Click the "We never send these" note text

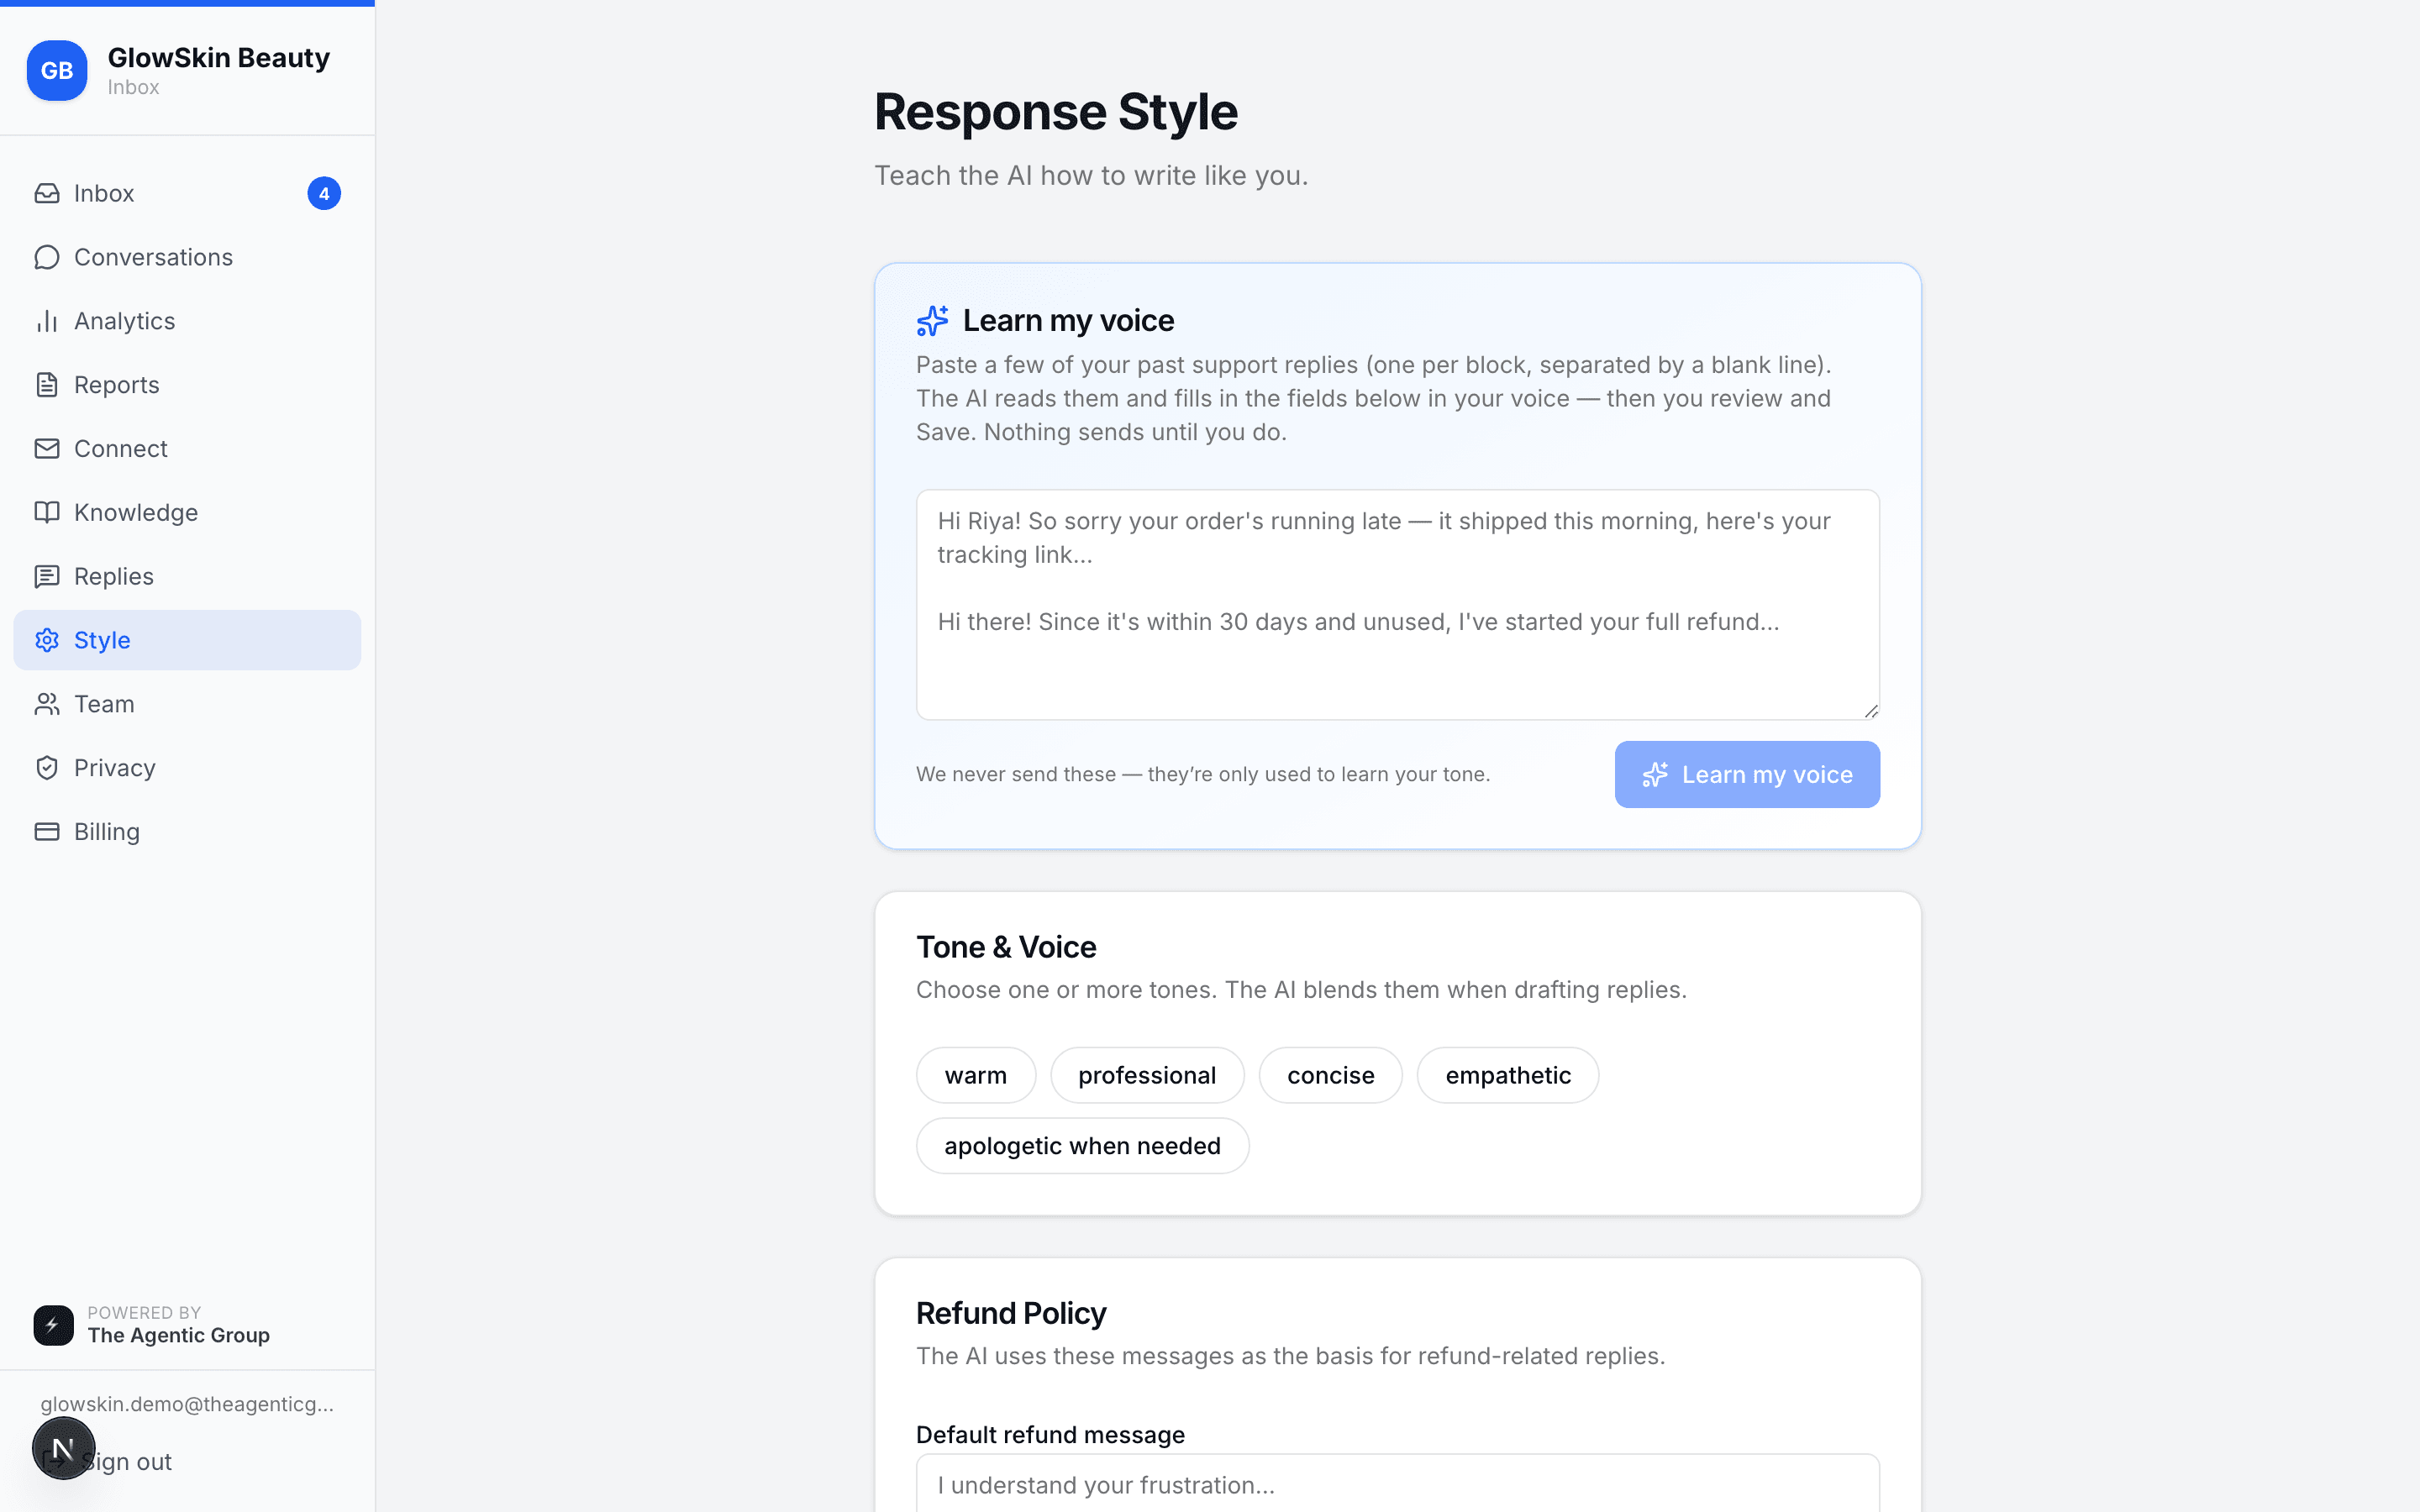coord(1203,774)
